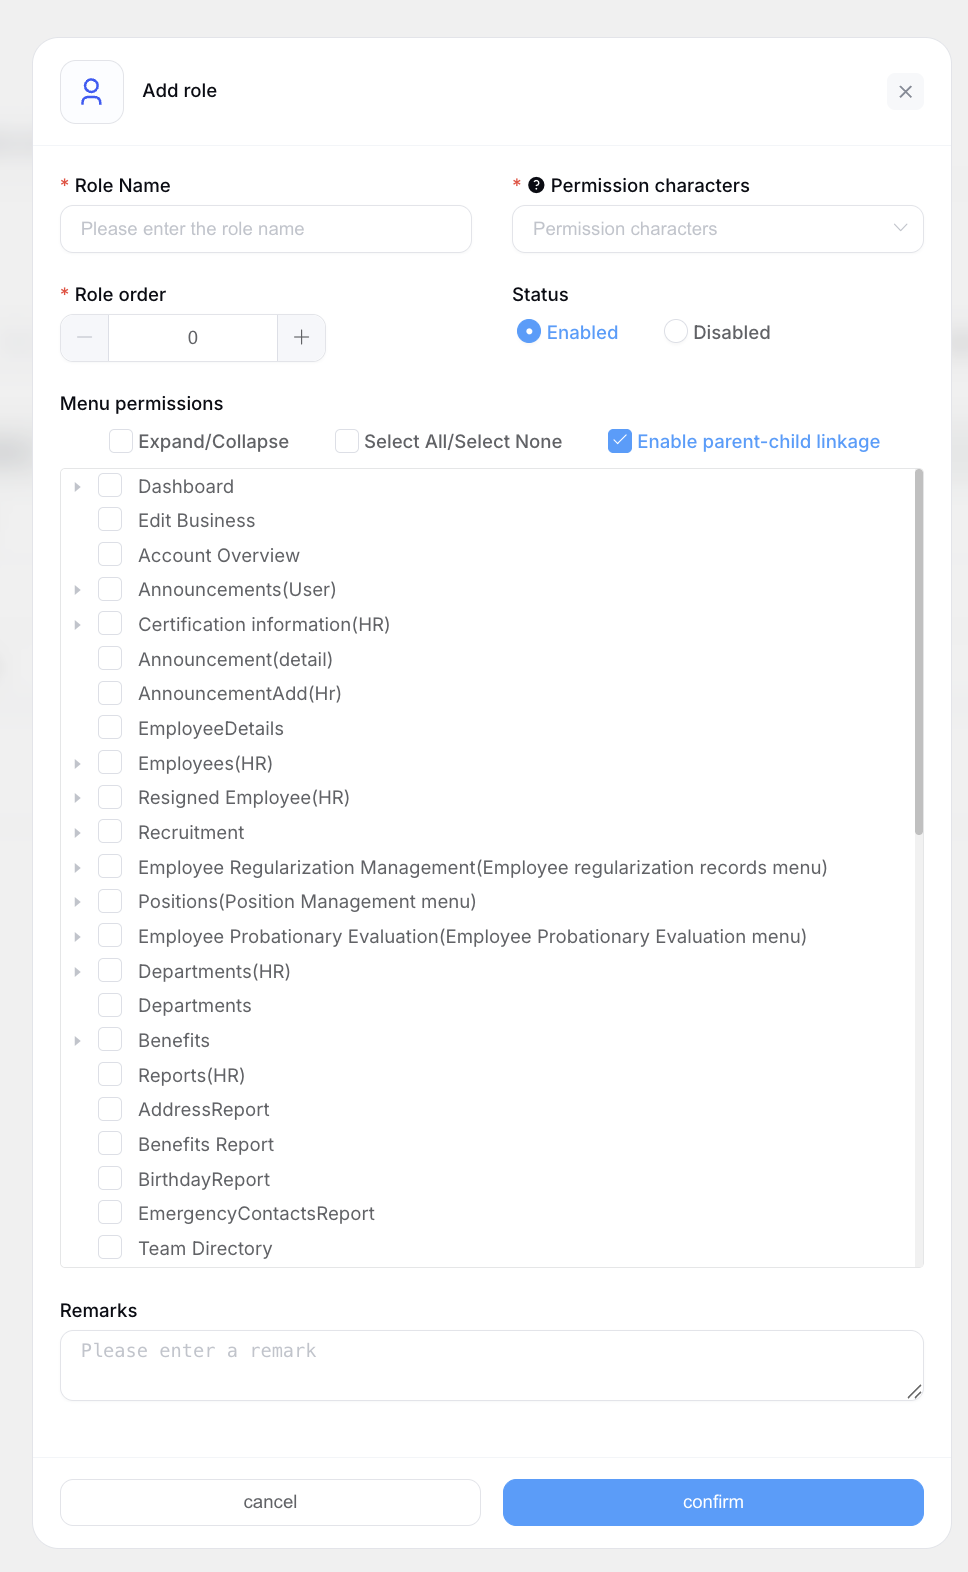Click the confirm button
This screenshot has width=968, height=1572.
click(x=712, y=1502)
